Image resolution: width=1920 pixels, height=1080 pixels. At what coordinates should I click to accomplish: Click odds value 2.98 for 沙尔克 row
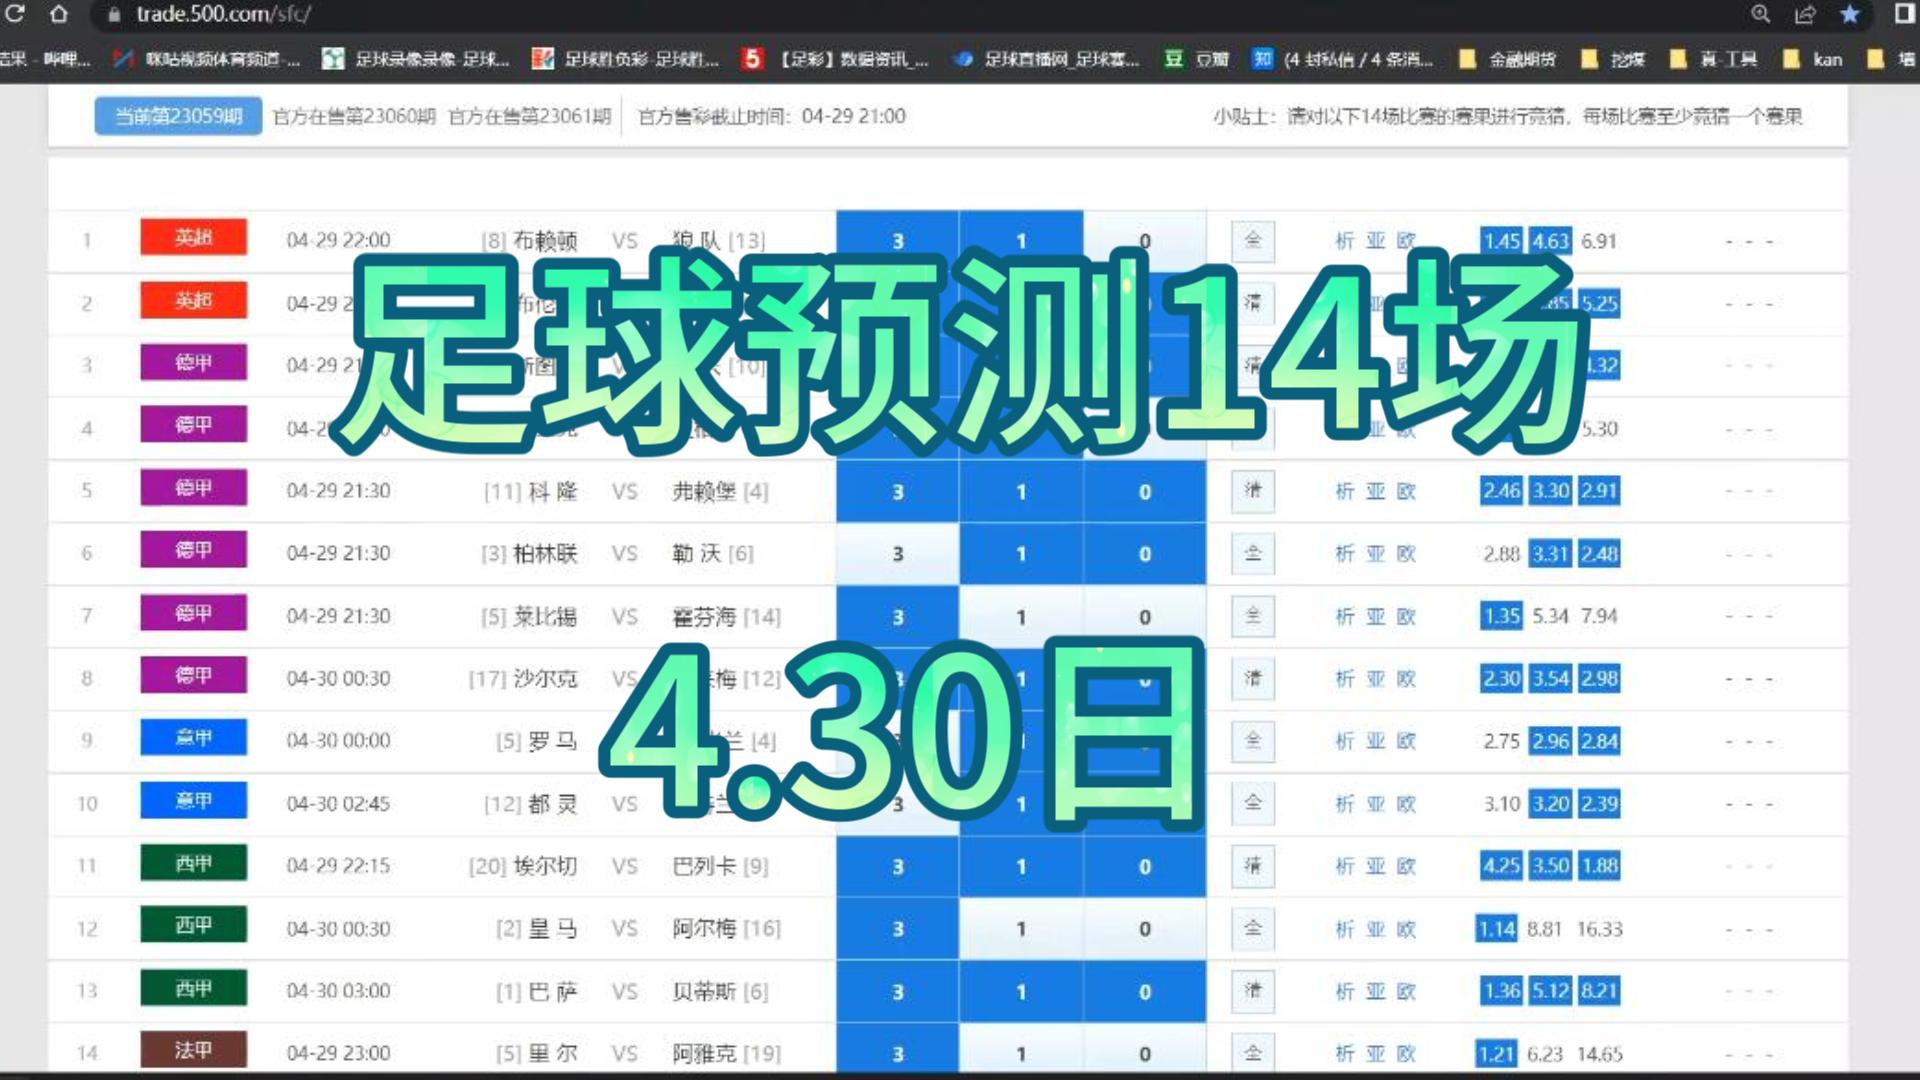click(x=1599, y=679)
